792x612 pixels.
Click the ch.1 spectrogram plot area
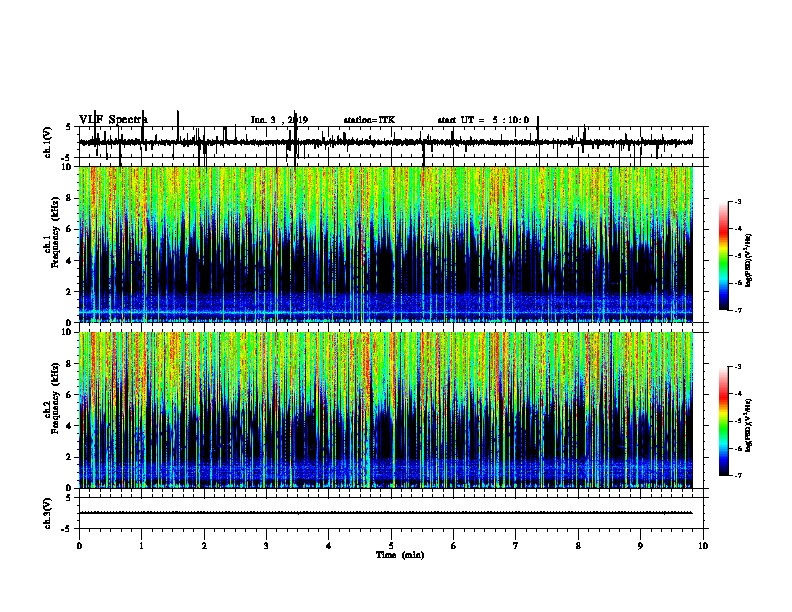click(386, 244)
